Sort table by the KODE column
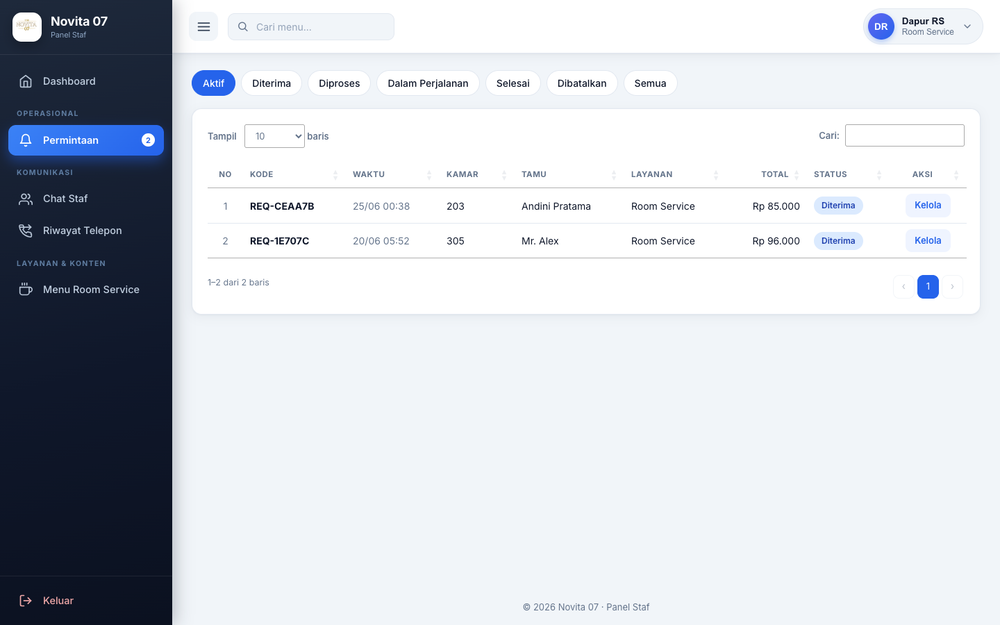 click(x=293, y=174)
